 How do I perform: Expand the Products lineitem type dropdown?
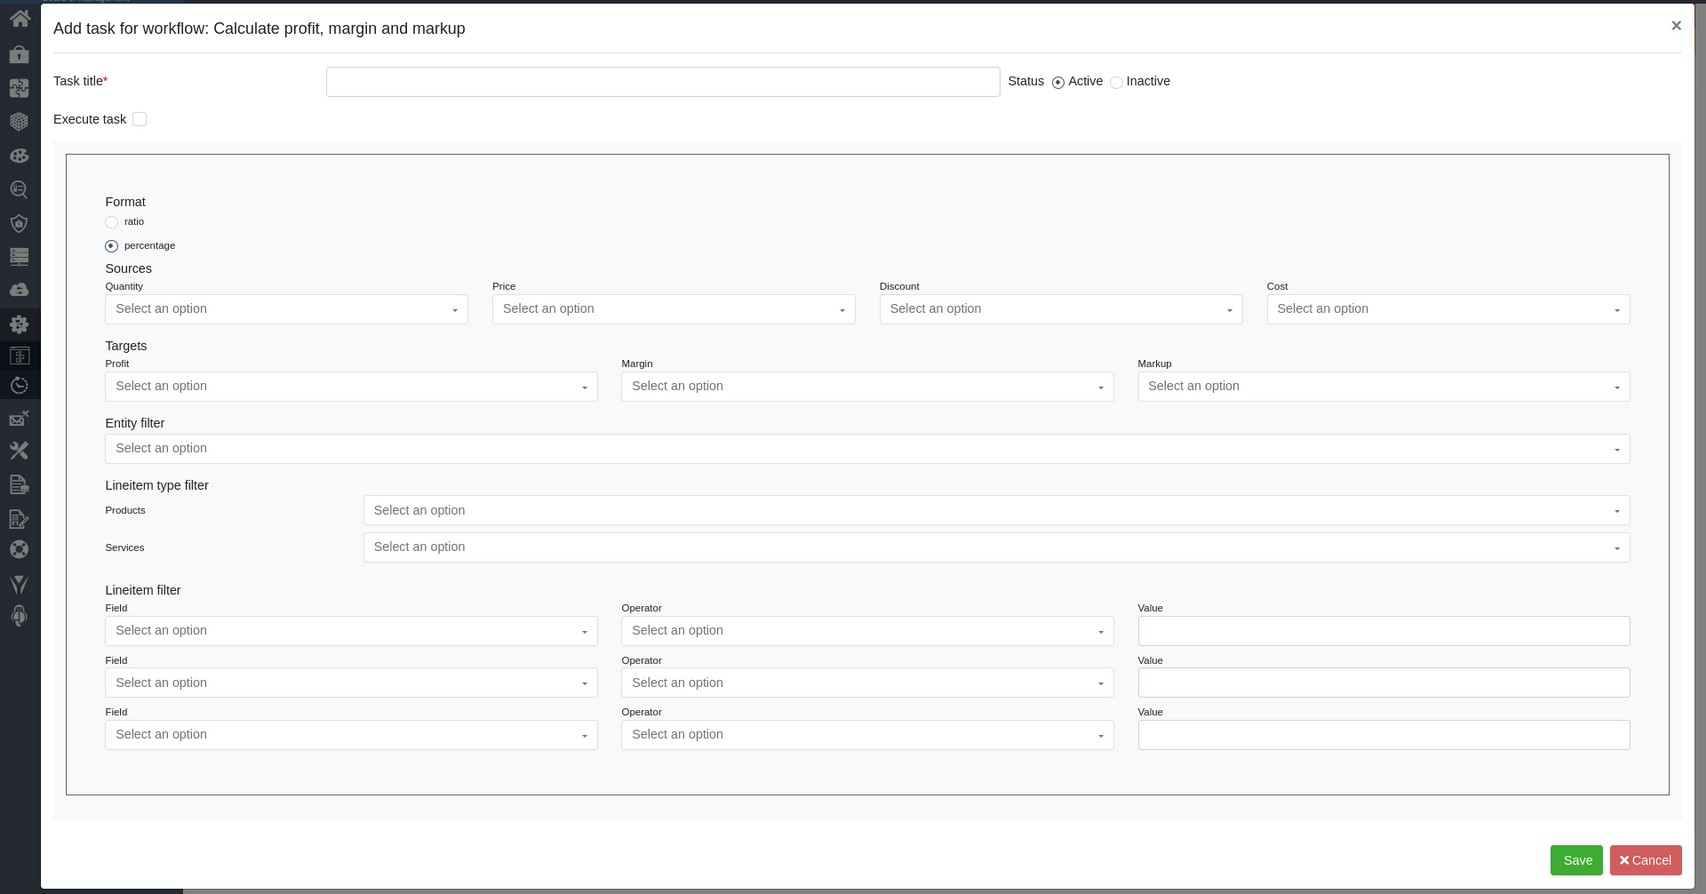[x=995, y=511]
